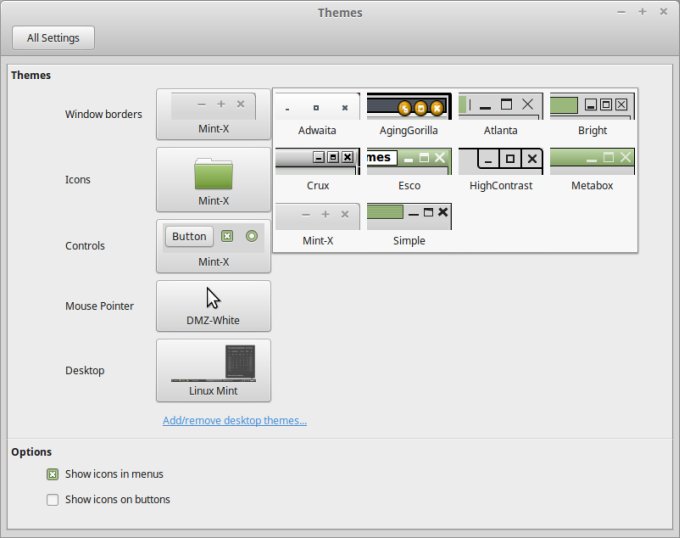
Task: Click the All Settings button
Action: tap(53, 38)
